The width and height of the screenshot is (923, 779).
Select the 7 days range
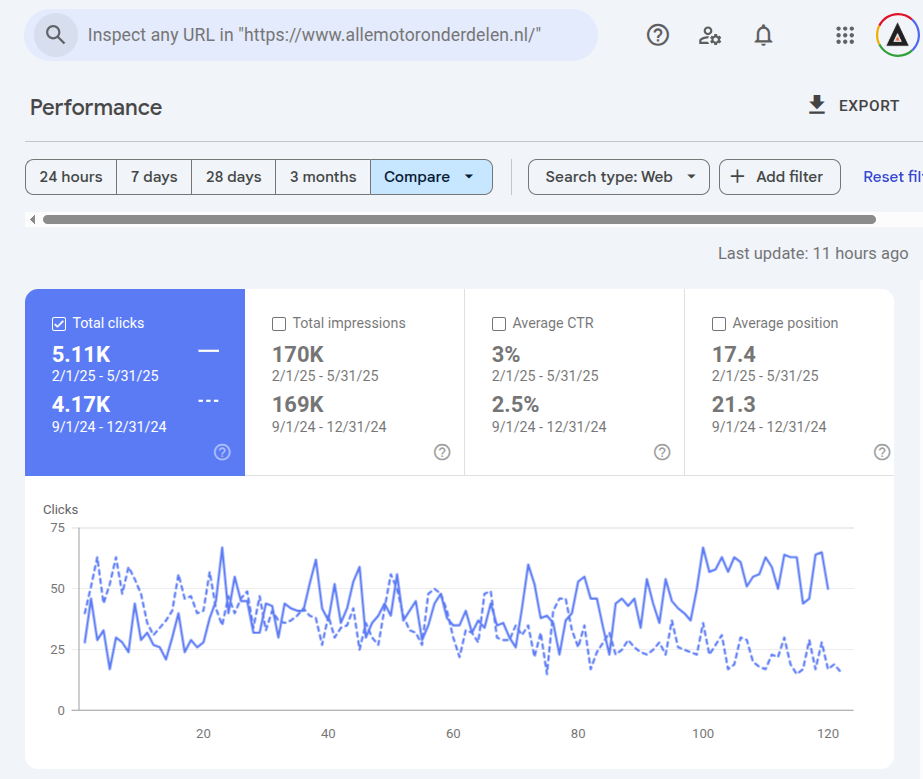[x=154, y=177]
